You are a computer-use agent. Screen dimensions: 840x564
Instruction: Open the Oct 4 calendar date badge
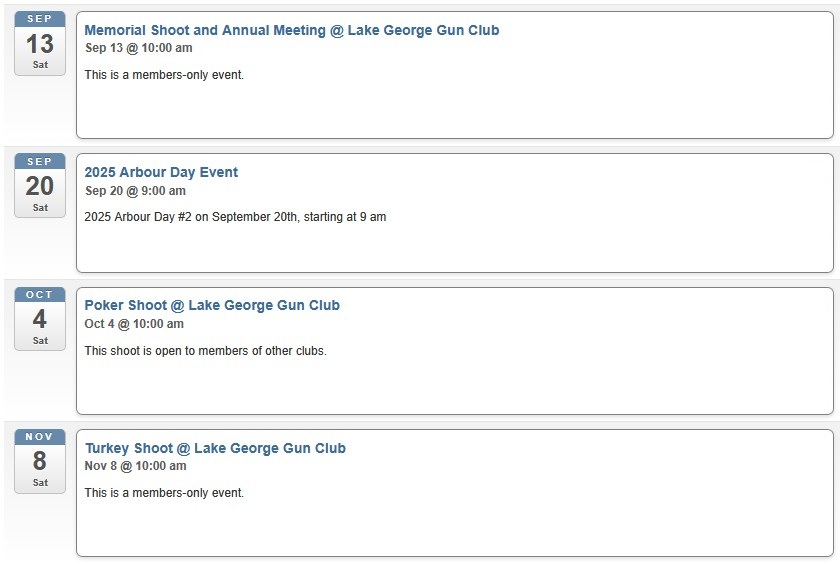coord(40,319)
